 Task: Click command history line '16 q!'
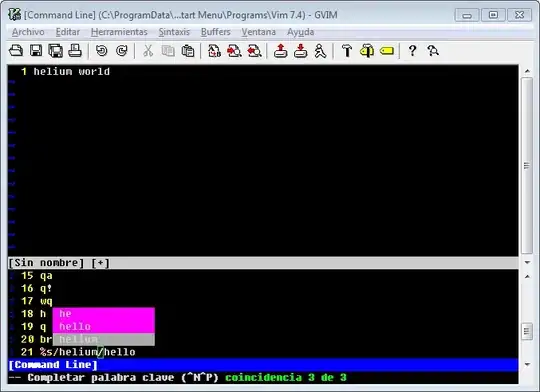coord(37,288)
